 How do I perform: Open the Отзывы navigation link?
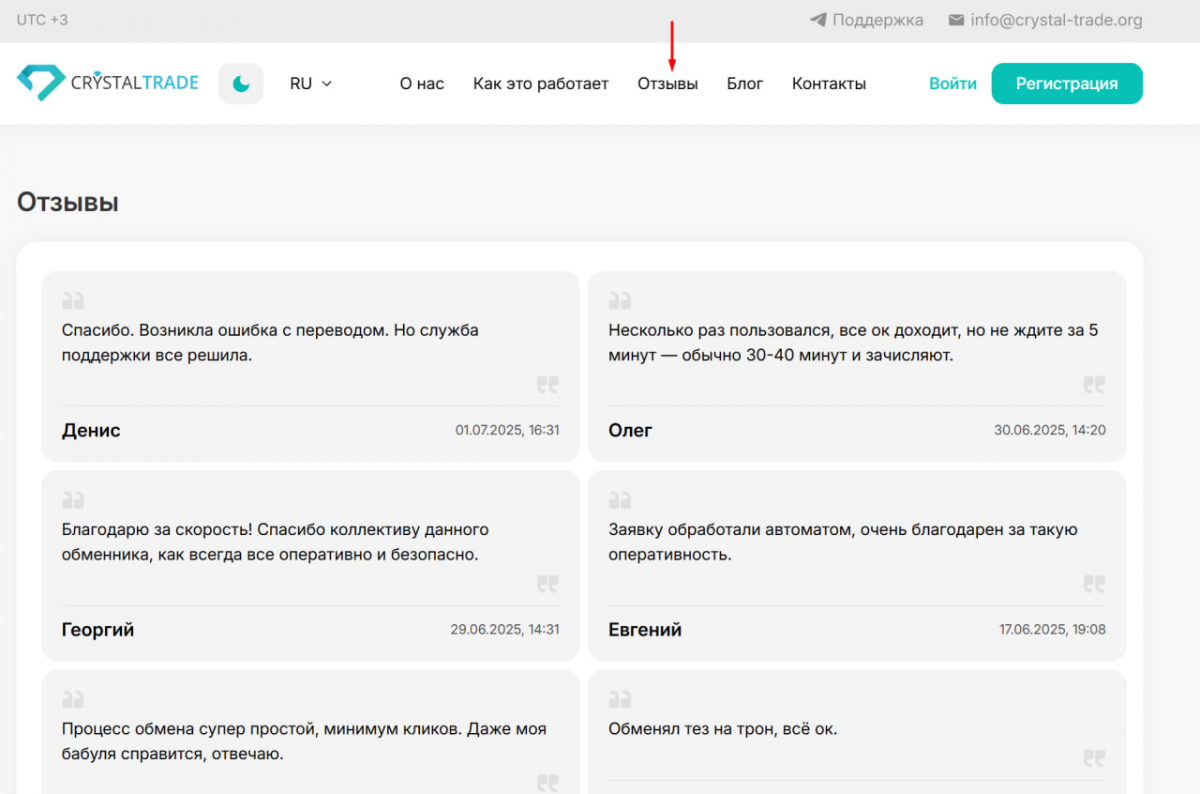pyautogui.click(x=667, y=84)
